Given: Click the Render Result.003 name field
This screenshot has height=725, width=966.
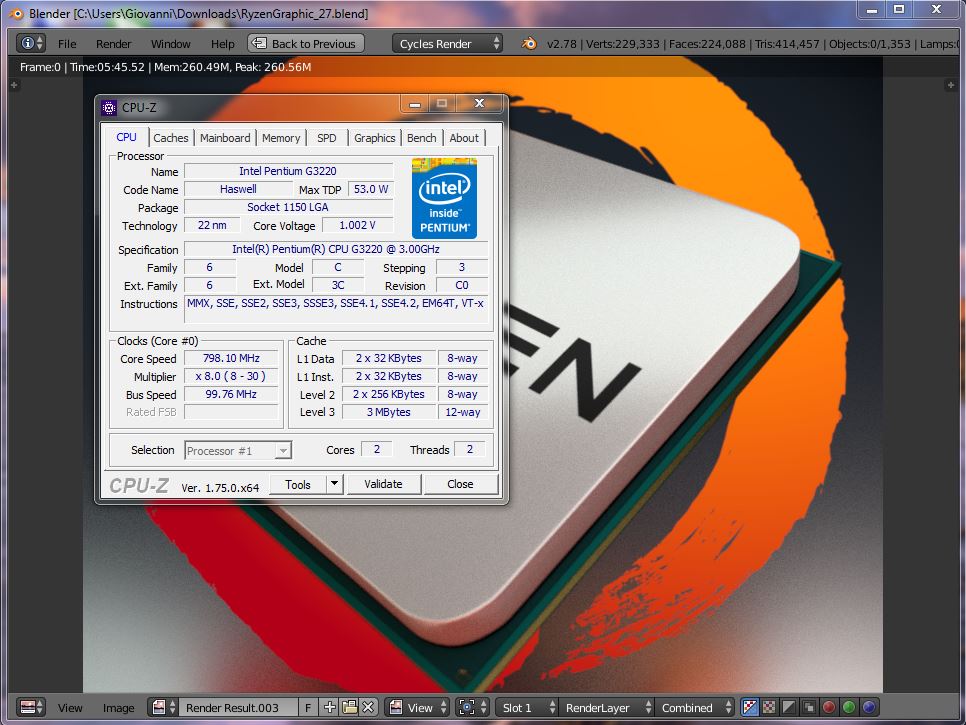Looking at the screenshot, I should (x=238, y=707).
